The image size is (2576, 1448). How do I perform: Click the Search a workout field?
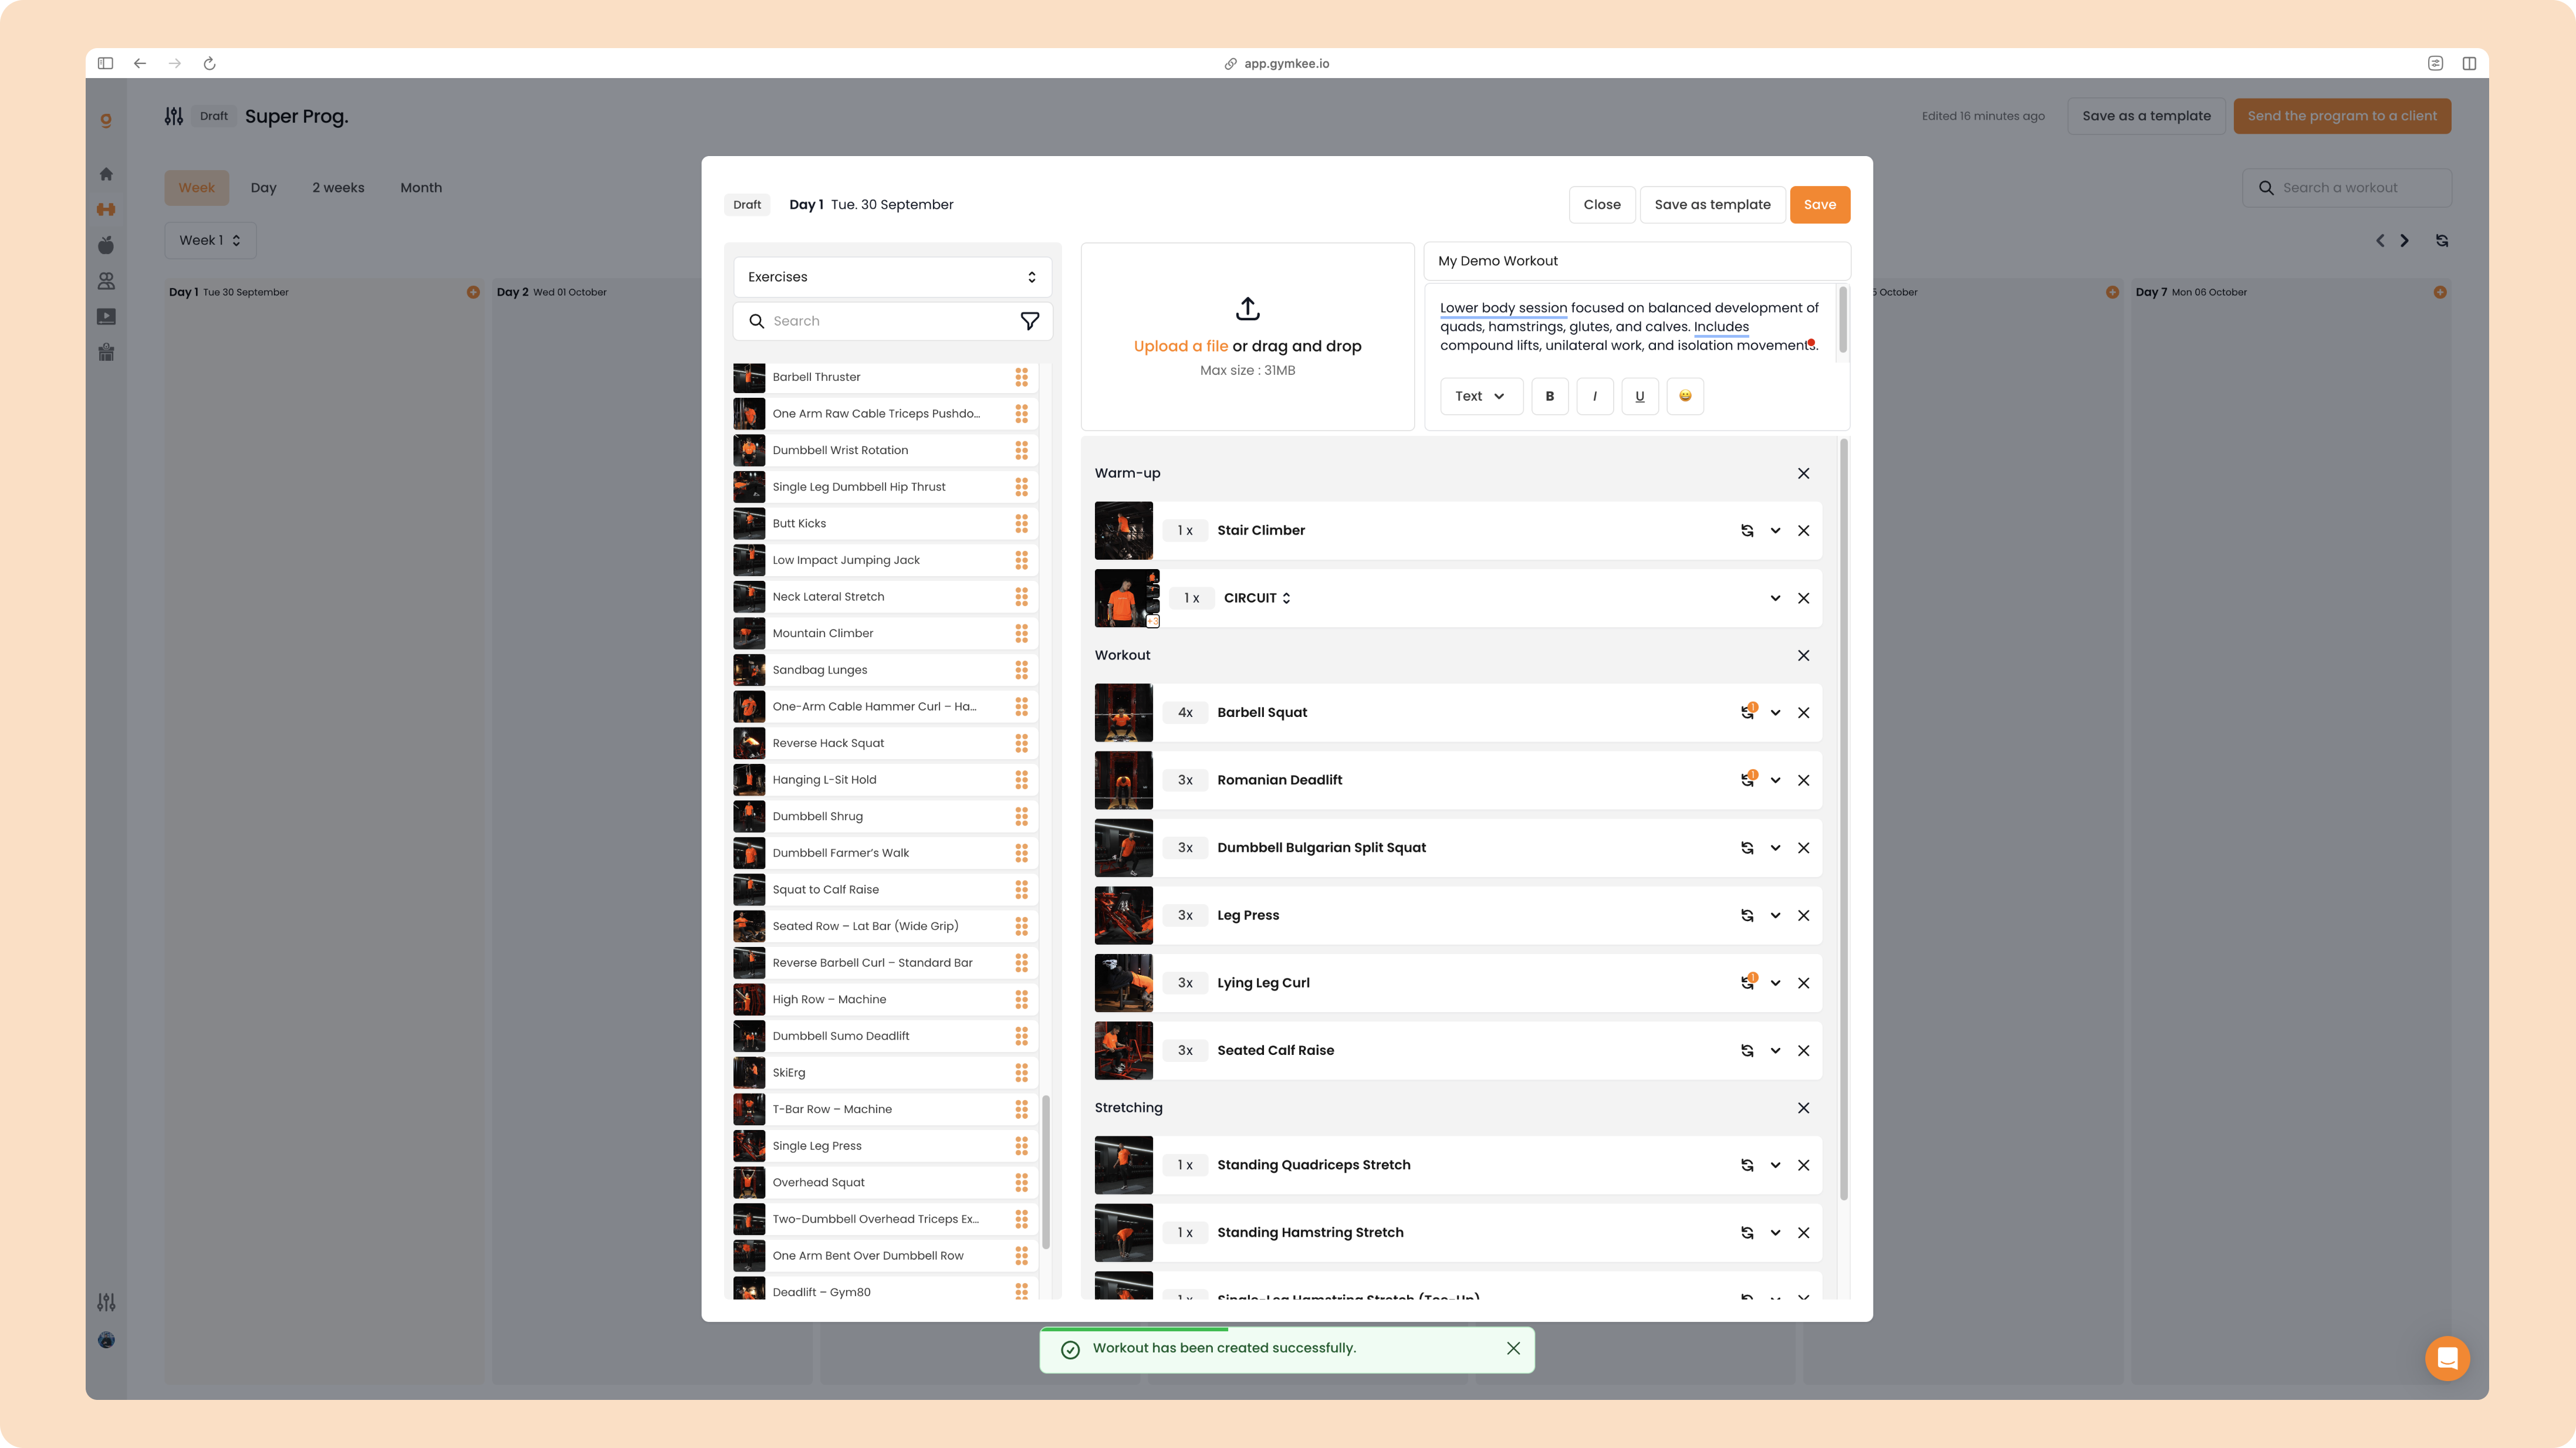2346,188
